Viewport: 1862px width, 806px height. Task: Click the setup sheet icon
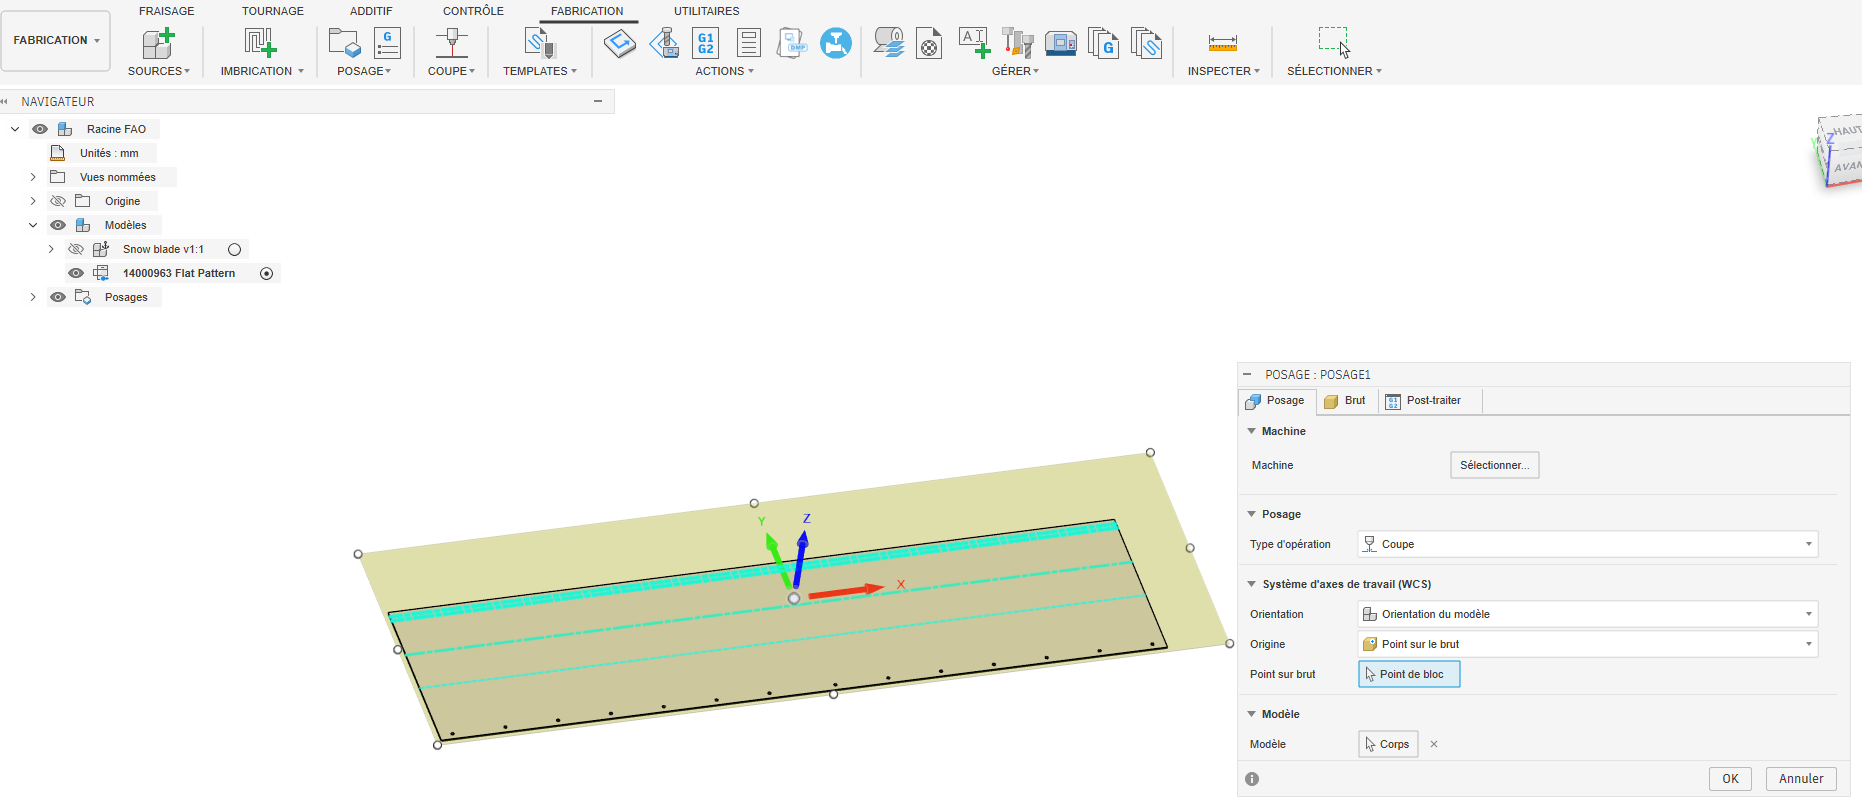[748, 43]
